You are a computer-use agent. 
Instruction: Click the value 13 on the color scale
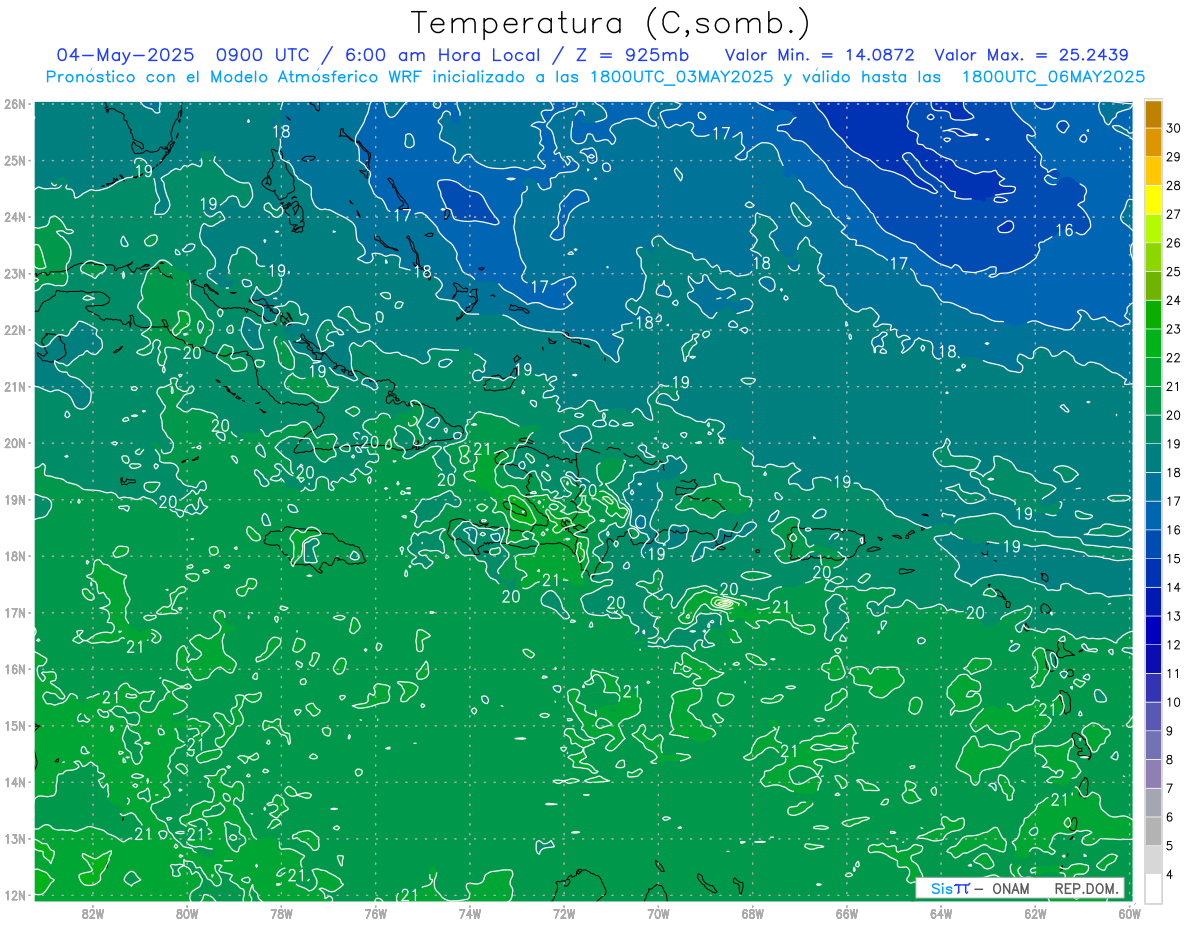tap(1173, 616)
